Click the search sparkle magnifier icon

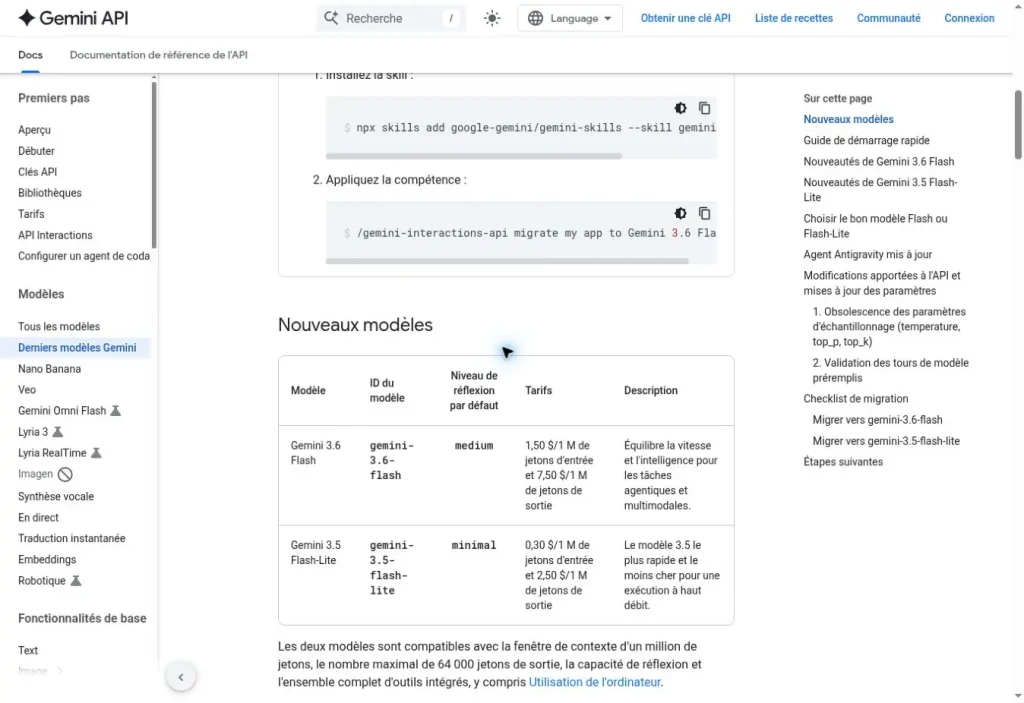[x=331, y=18]
